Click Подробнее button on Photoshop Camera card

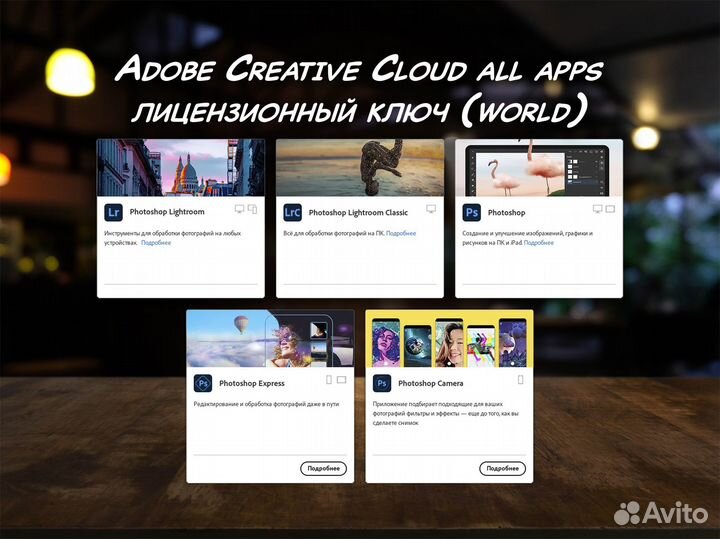(x=502, y=468)
